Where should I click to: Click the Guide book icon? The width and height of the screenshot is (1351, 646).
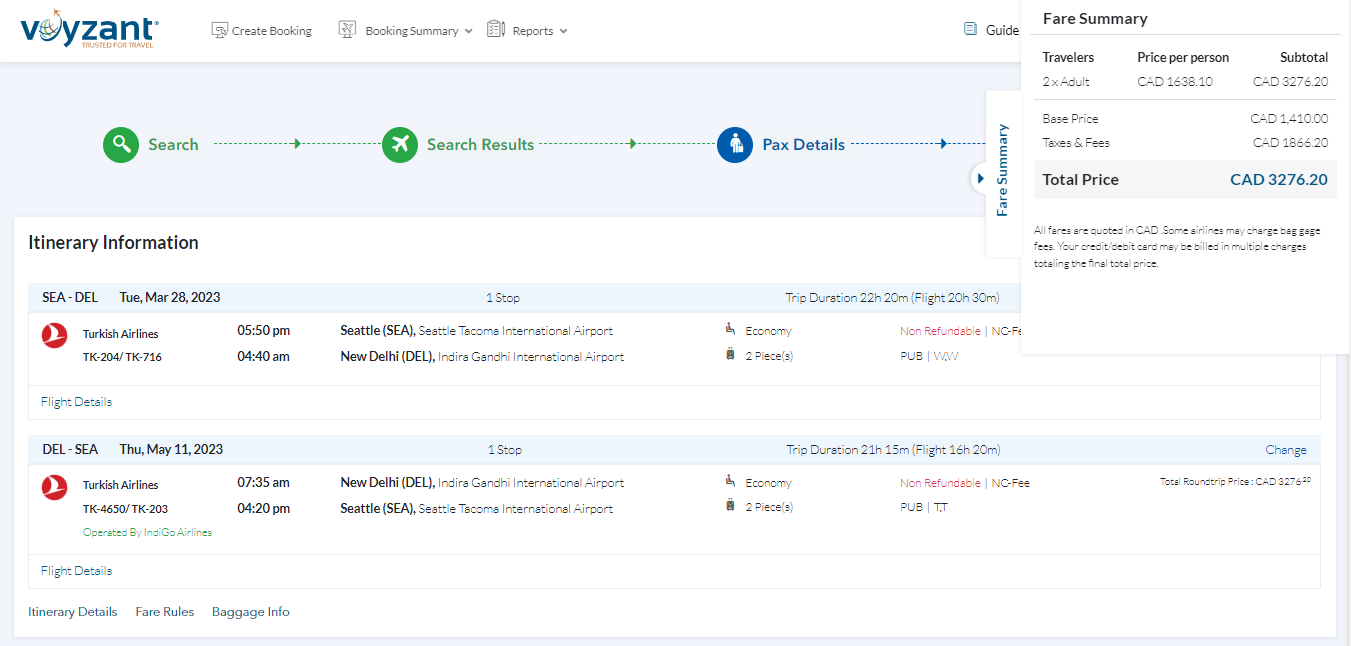[970, 30]
